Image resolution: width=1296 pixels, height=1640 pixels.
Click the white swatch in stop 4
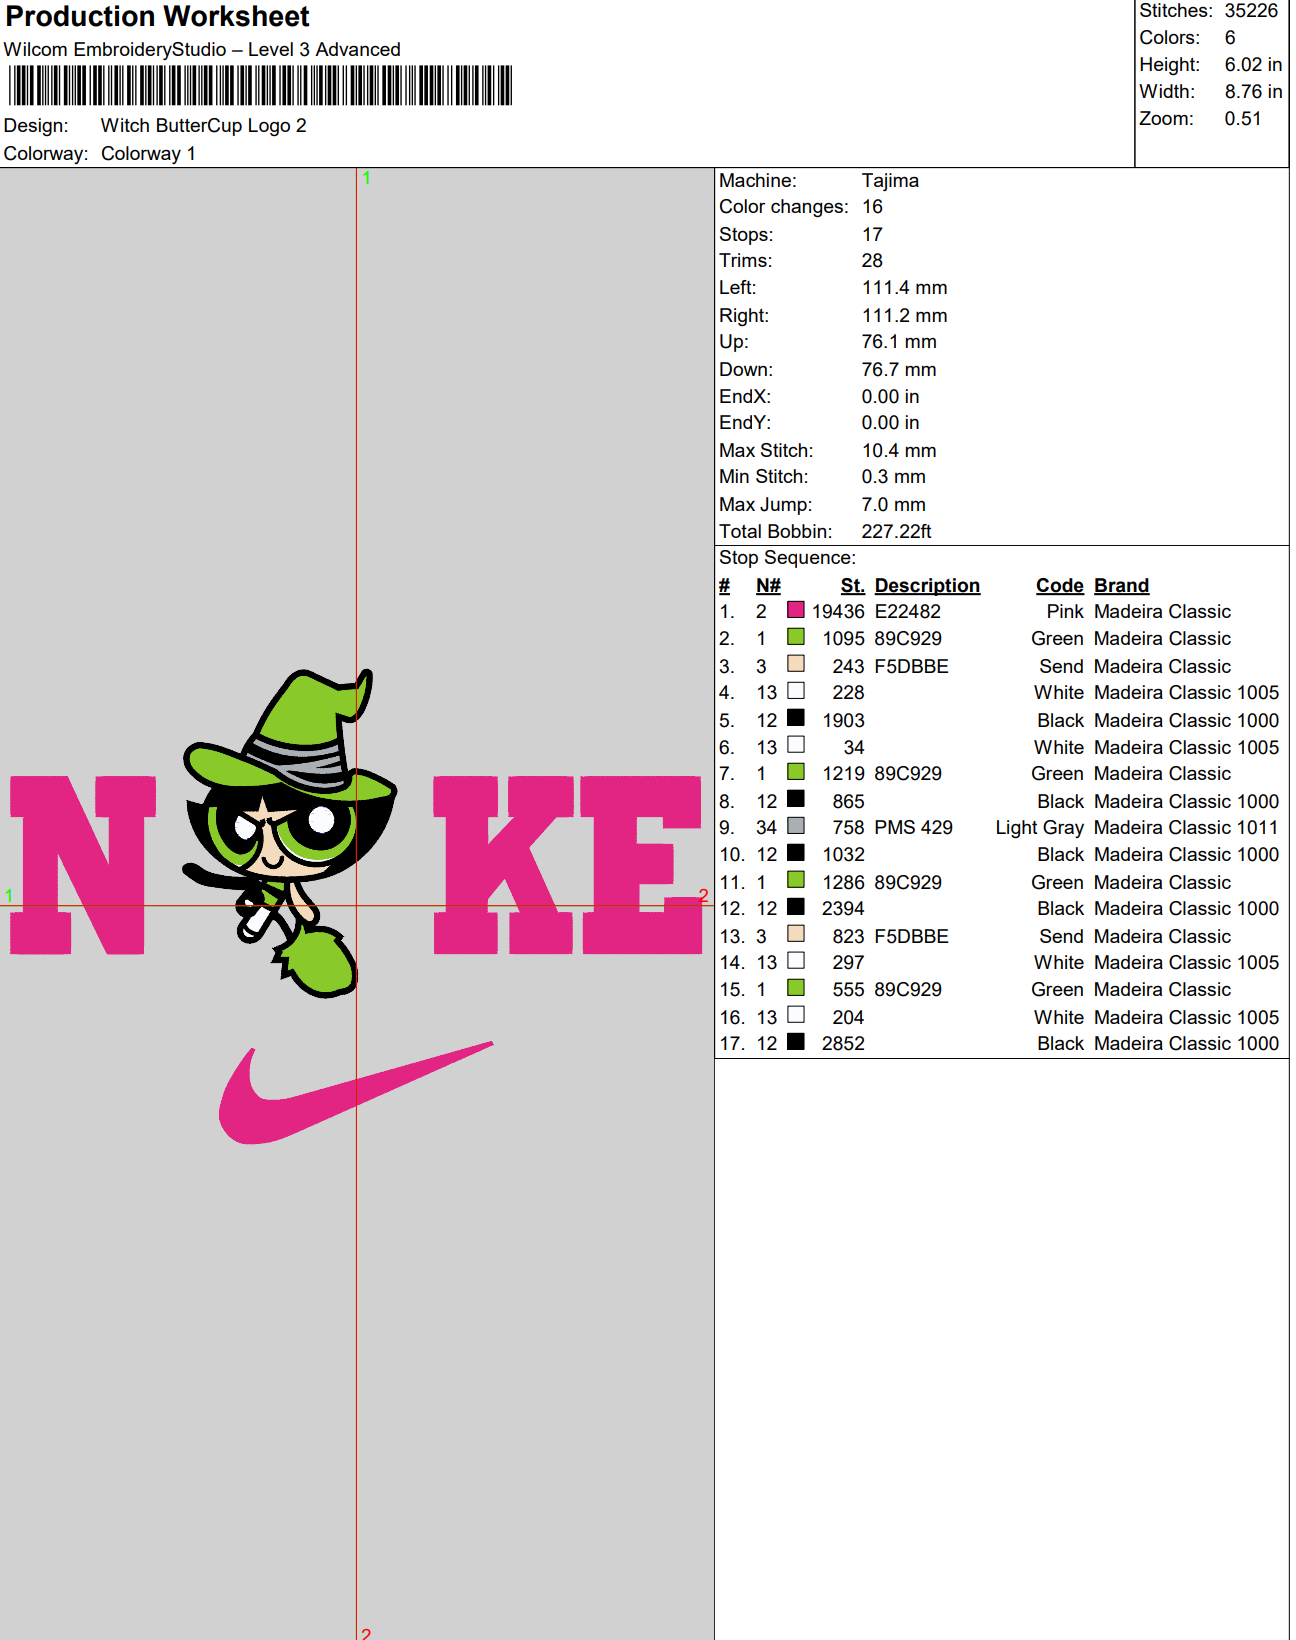coord(796,691)
